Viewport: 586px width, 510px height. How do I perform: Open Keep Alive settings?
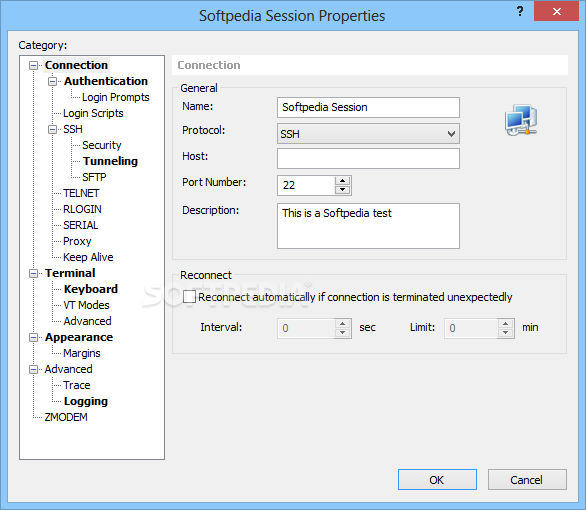click(x=88, y=257)
